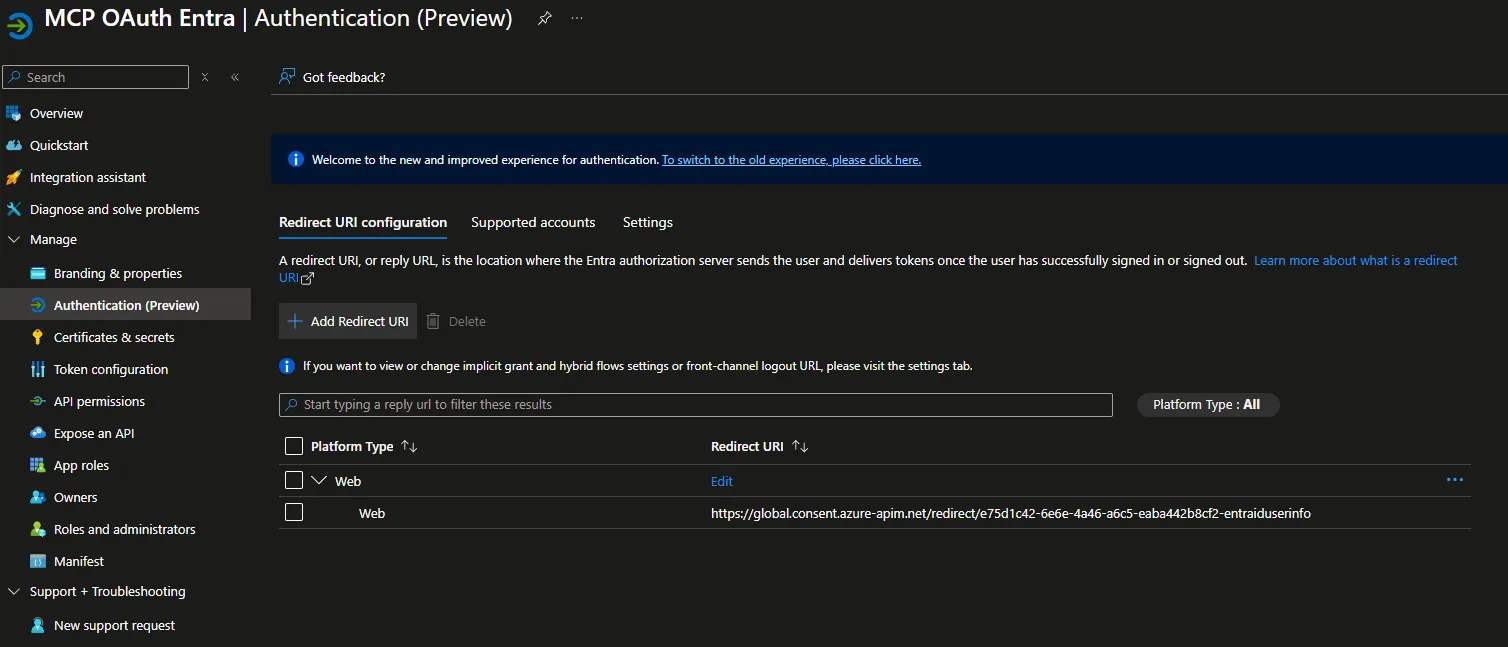The image size is (1508, 647).
Task: Tick the select-all checkbox in the table header
Action: pyautogui.click(x=294, y=446)
